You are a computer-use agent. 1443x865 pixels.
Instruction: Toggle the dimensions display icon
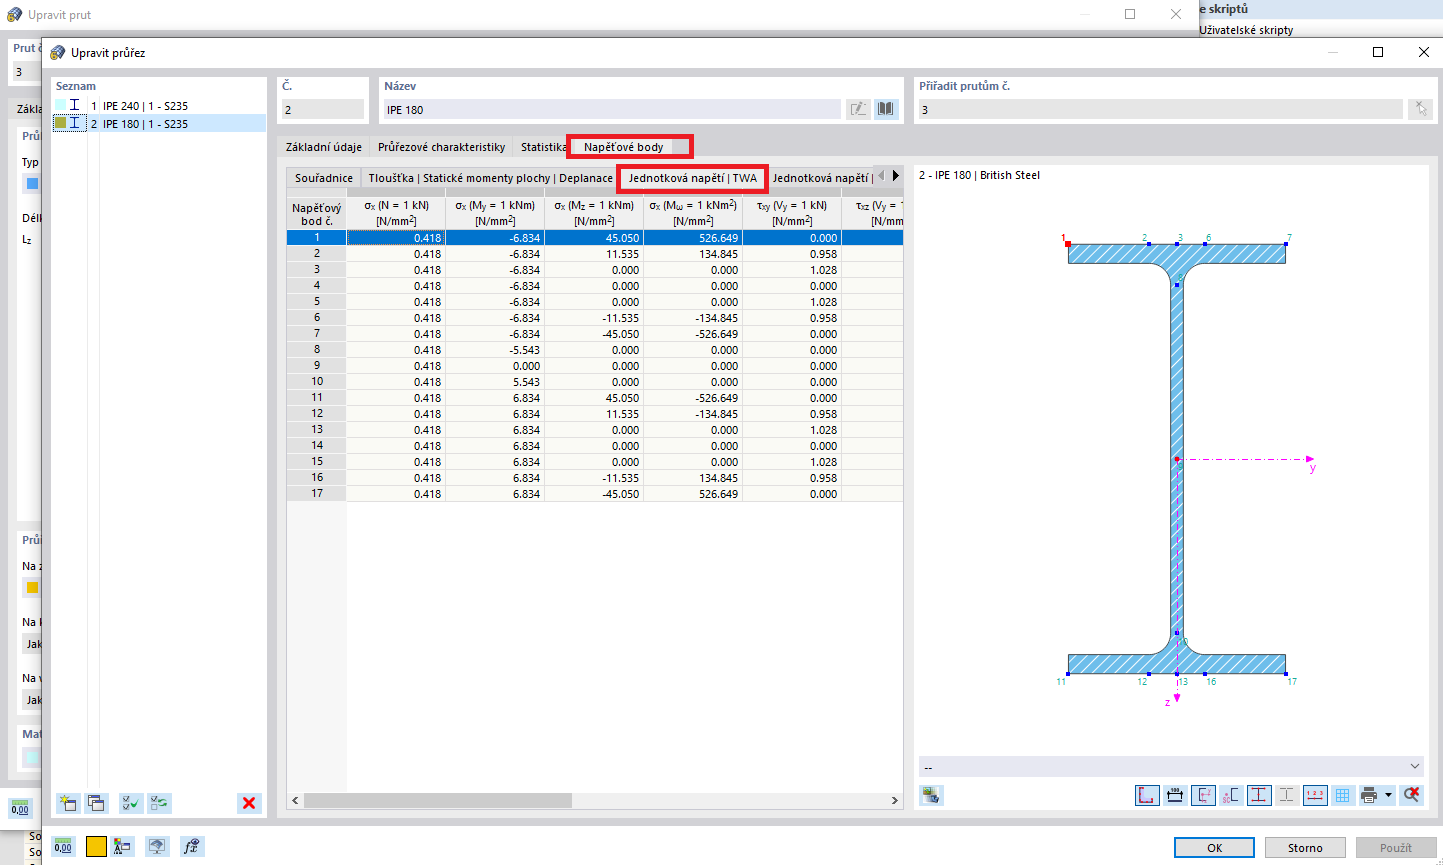[x=1174, y=795]
